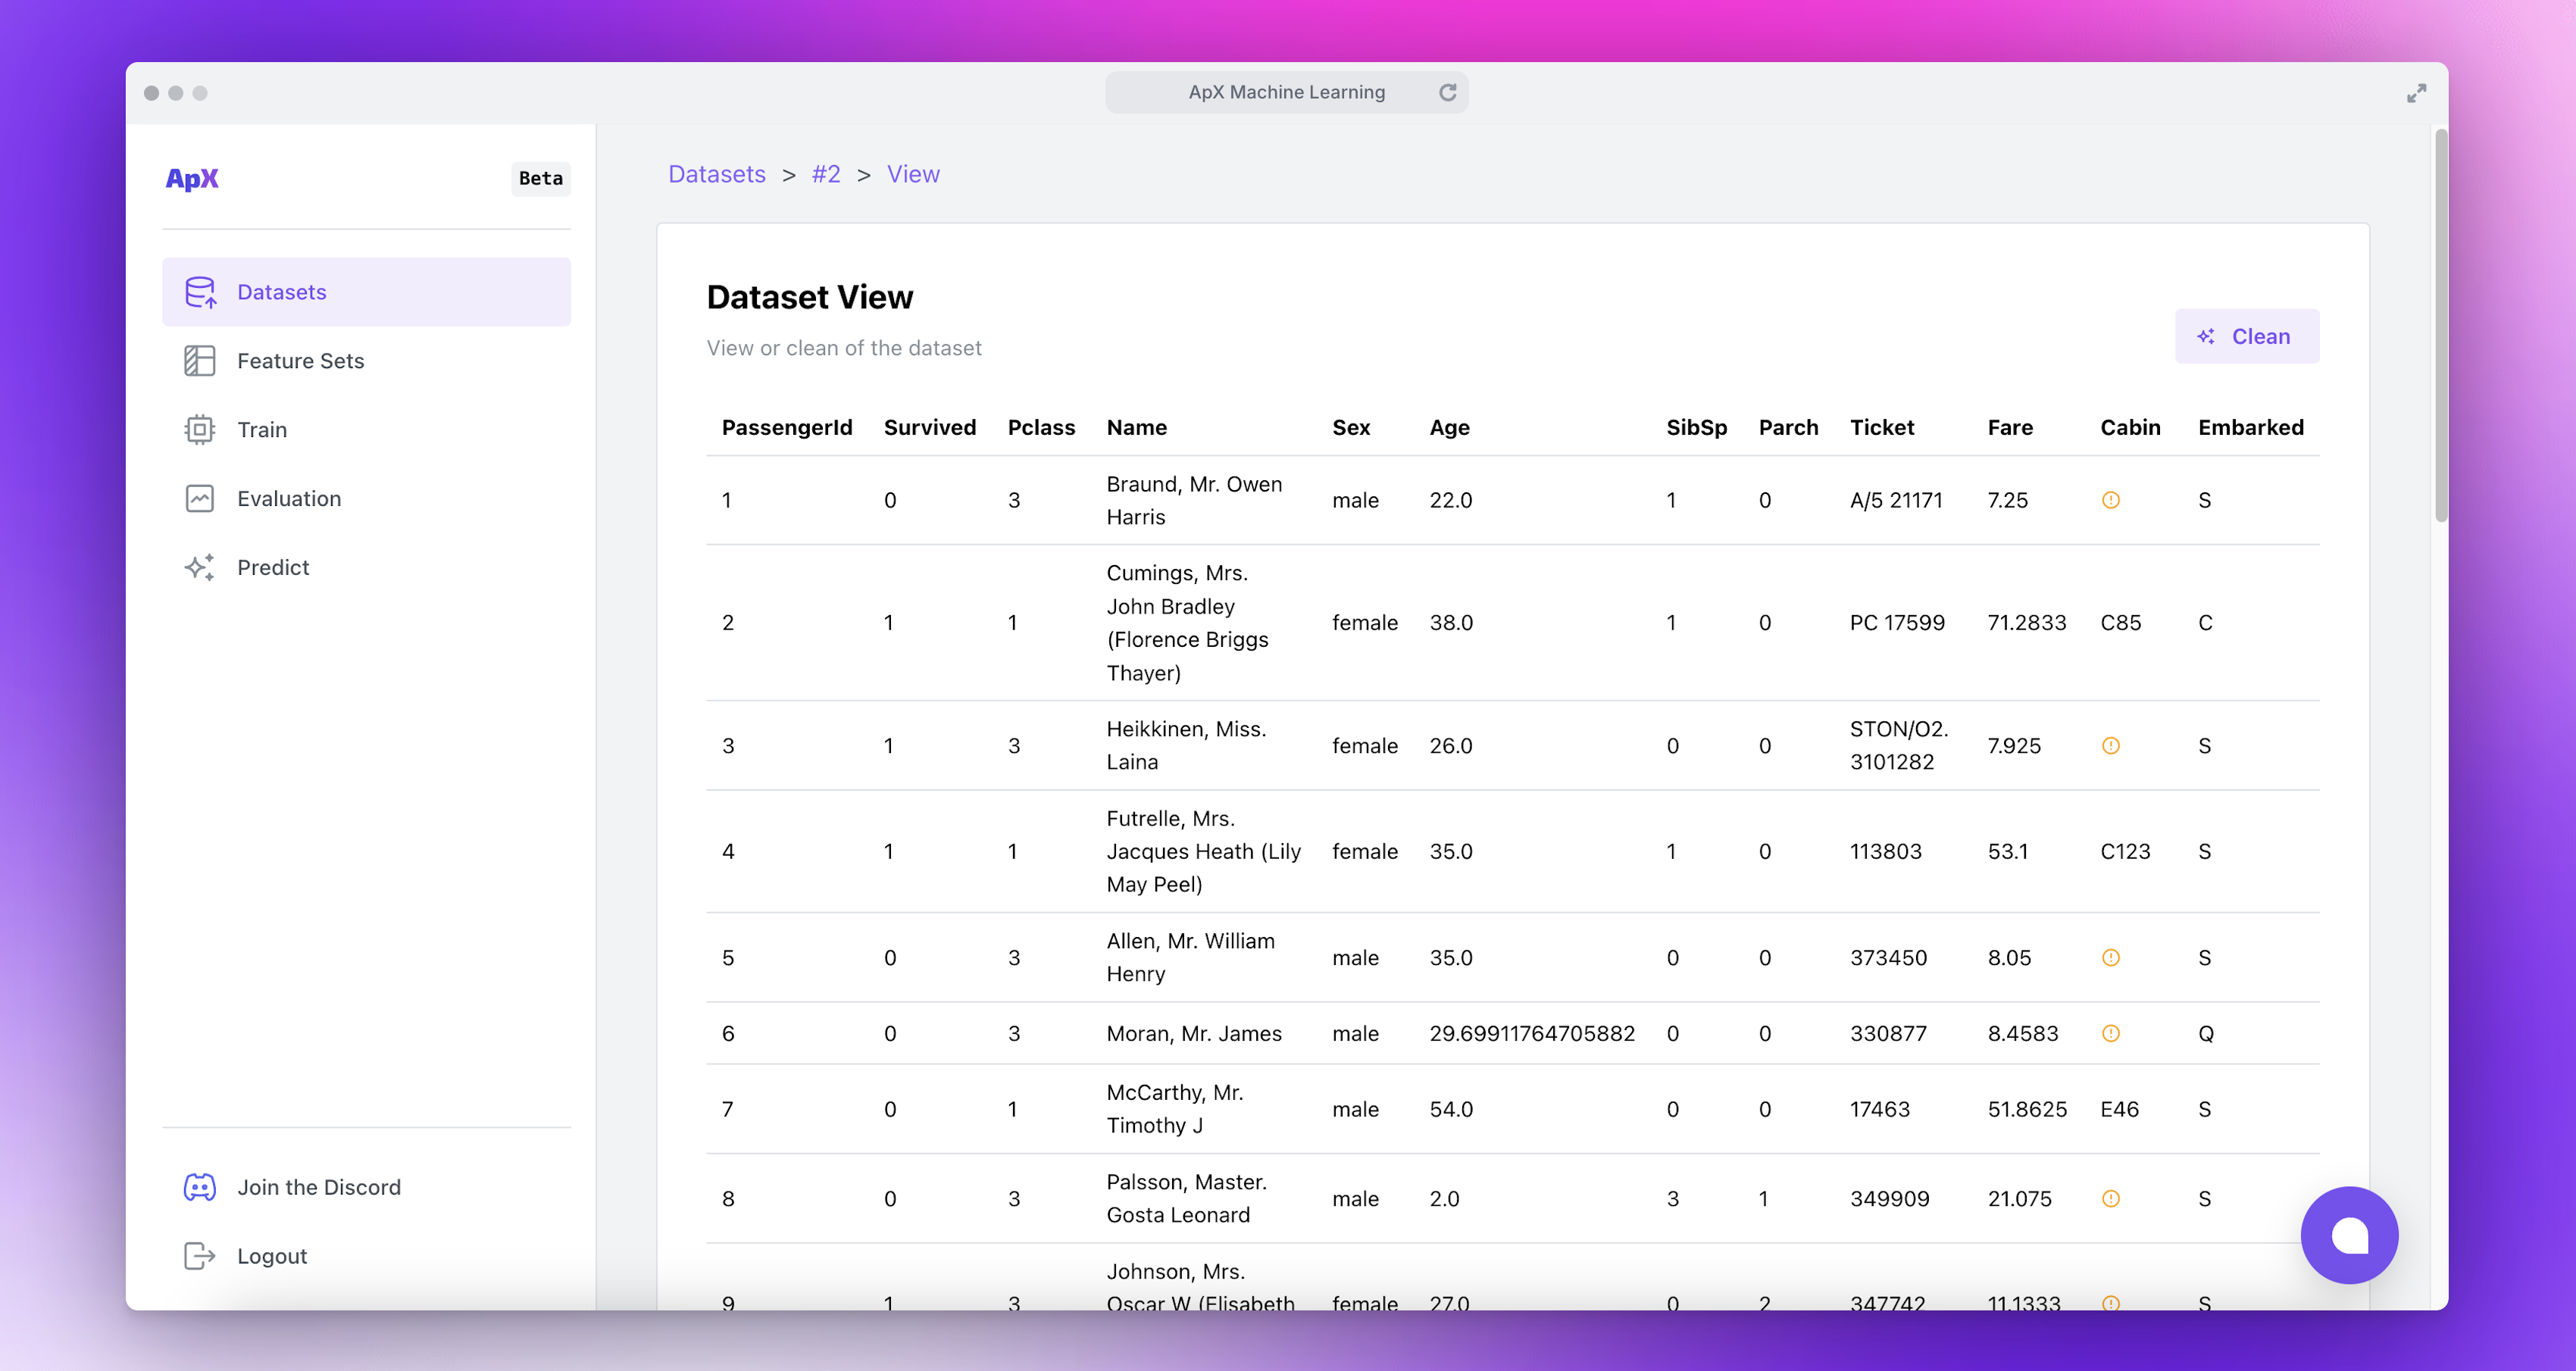Viewport: 2576px width, 1371px height.
Task: Follow the Datasets breadcrumb link
Action: 716,174
